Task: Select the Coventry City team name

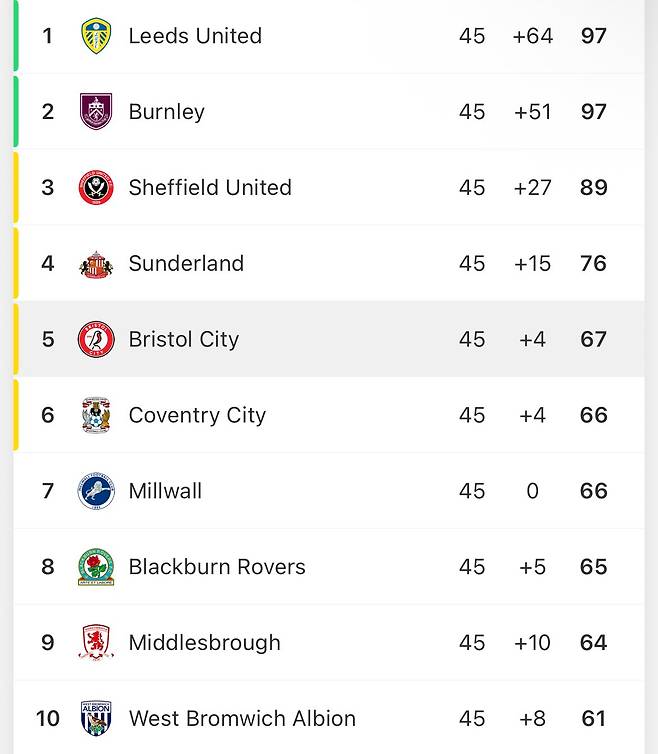Action: coord(197,415)
